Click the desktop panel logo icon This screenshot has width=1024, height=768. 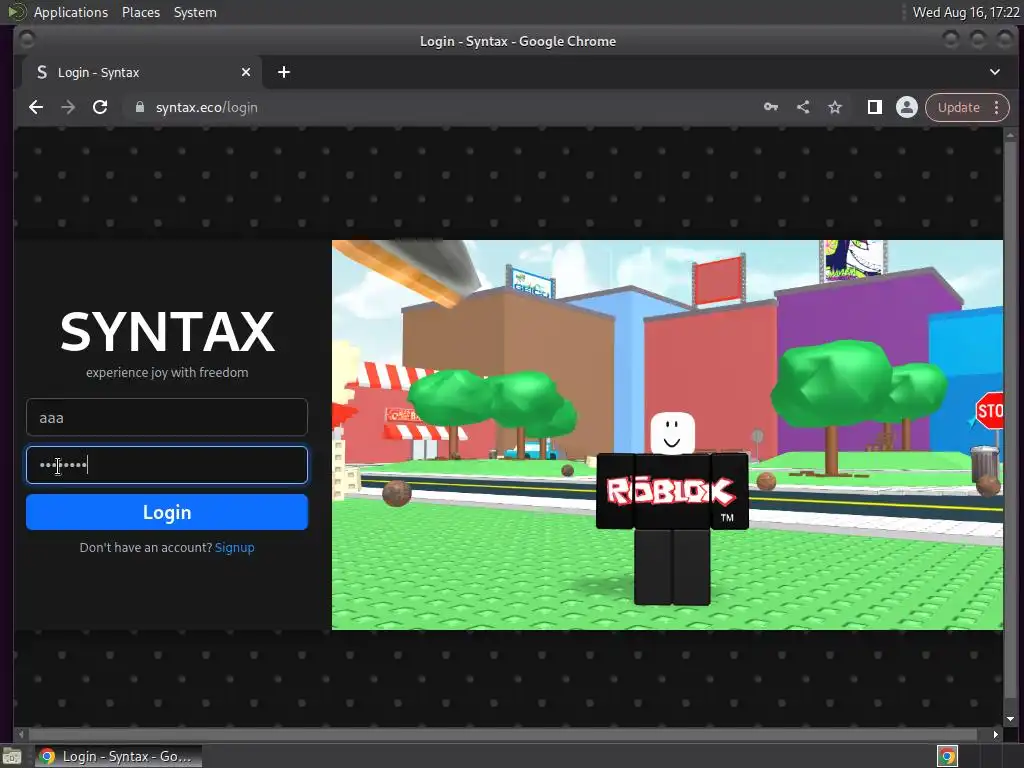(16, 12)
